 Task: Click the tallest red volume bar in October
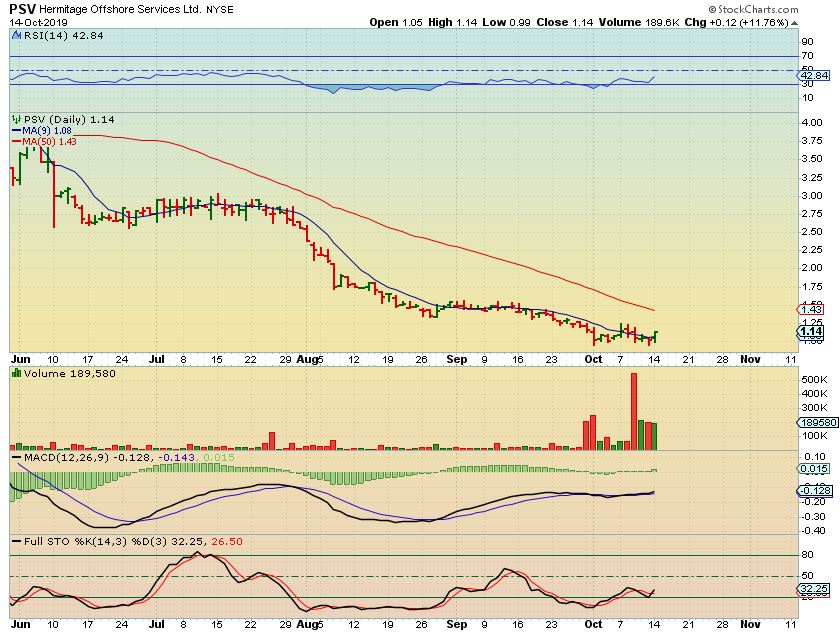tap(634, 411)
